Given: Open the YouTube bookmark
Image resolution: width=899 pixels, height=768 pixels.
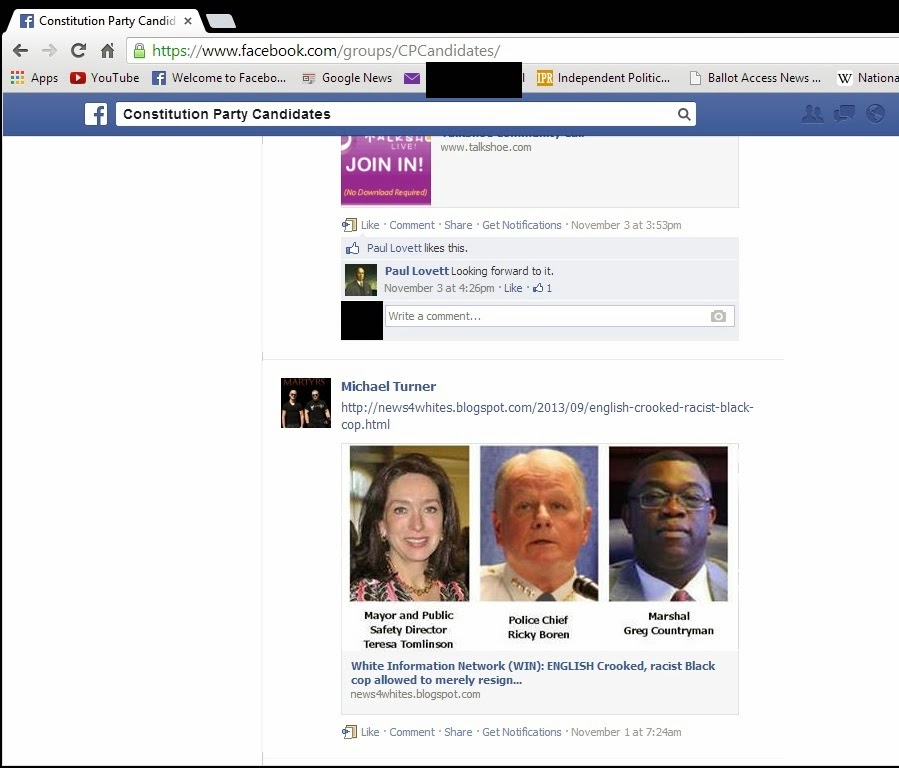Looking at the screenshot, I should 105,78.
